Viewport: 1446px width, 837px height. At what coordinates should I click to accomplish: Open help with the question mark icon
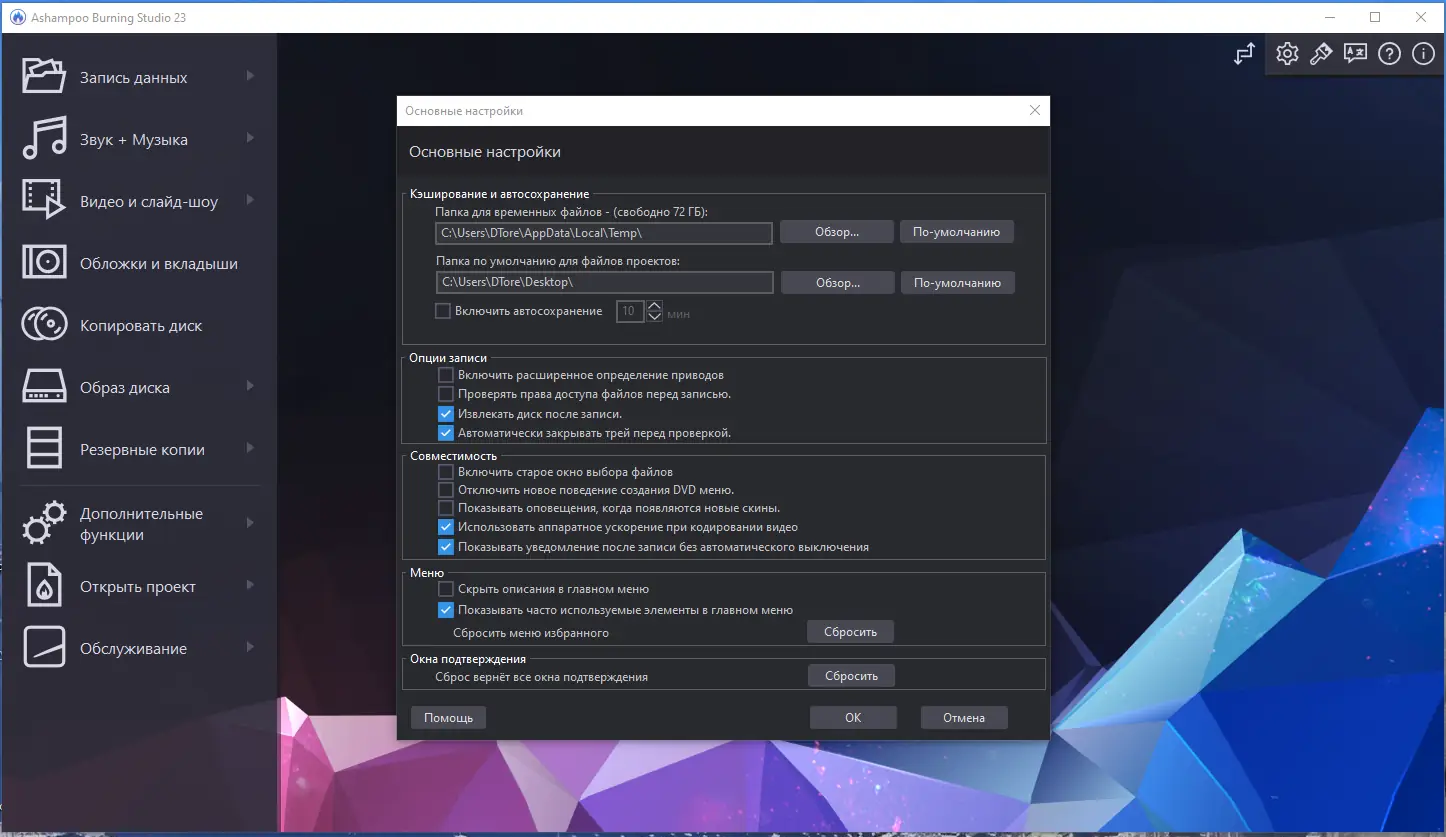tap(1389, 54)
